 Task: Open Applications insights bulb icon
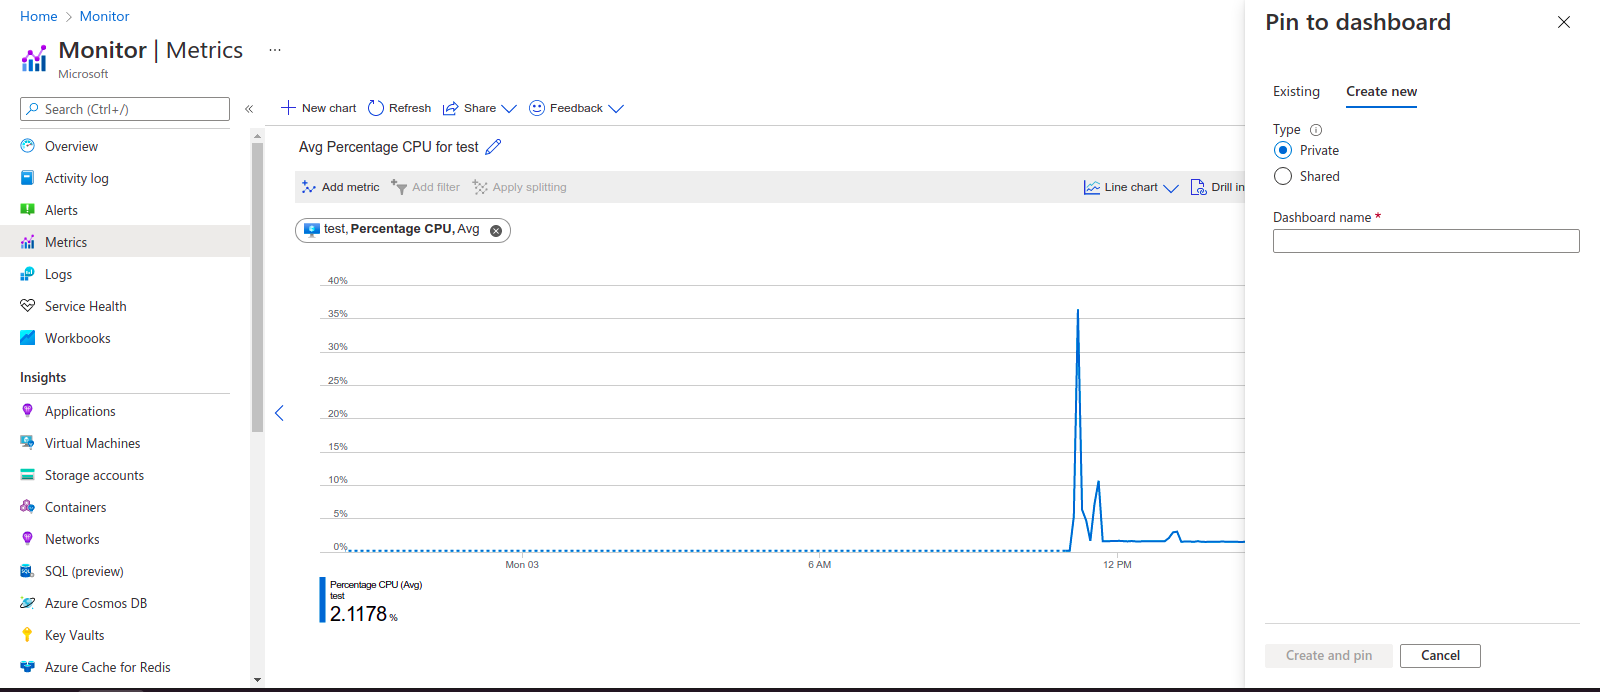point(28,411)
